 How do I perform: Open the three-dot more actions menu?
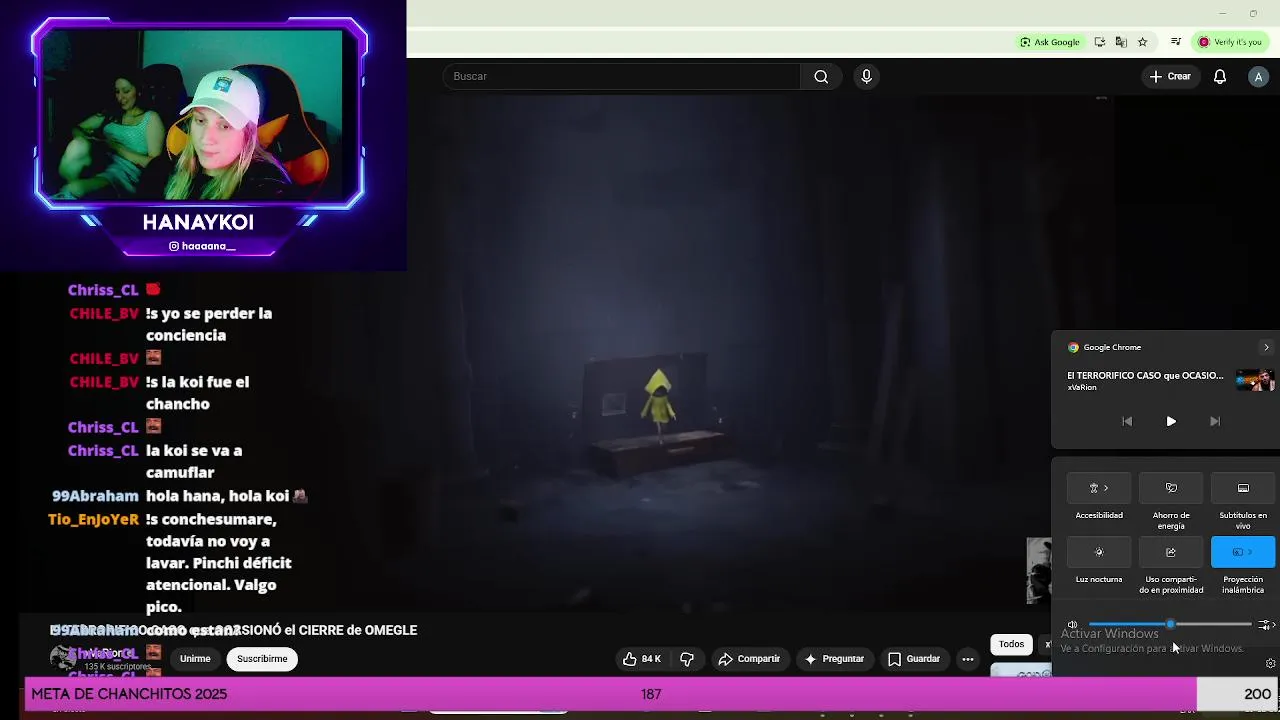click(x=967, y=659)
